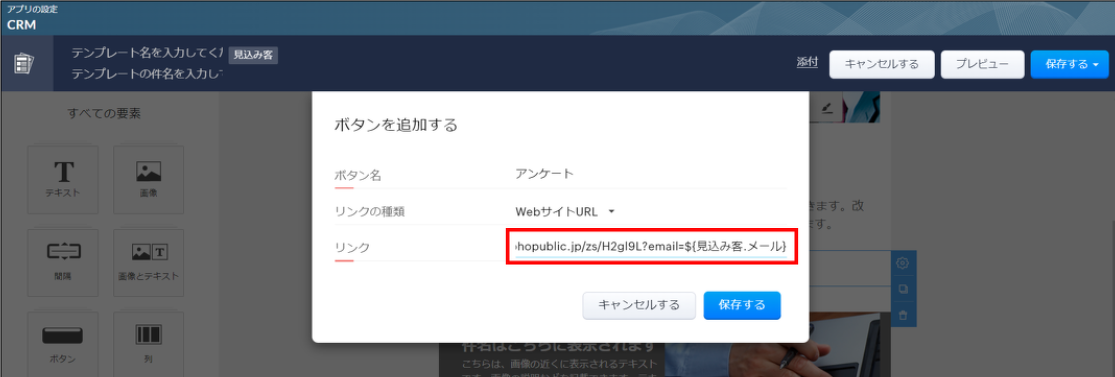Click the プレビュー button
This screenshot has width=1115, height=377.
(x=982, y=64)
